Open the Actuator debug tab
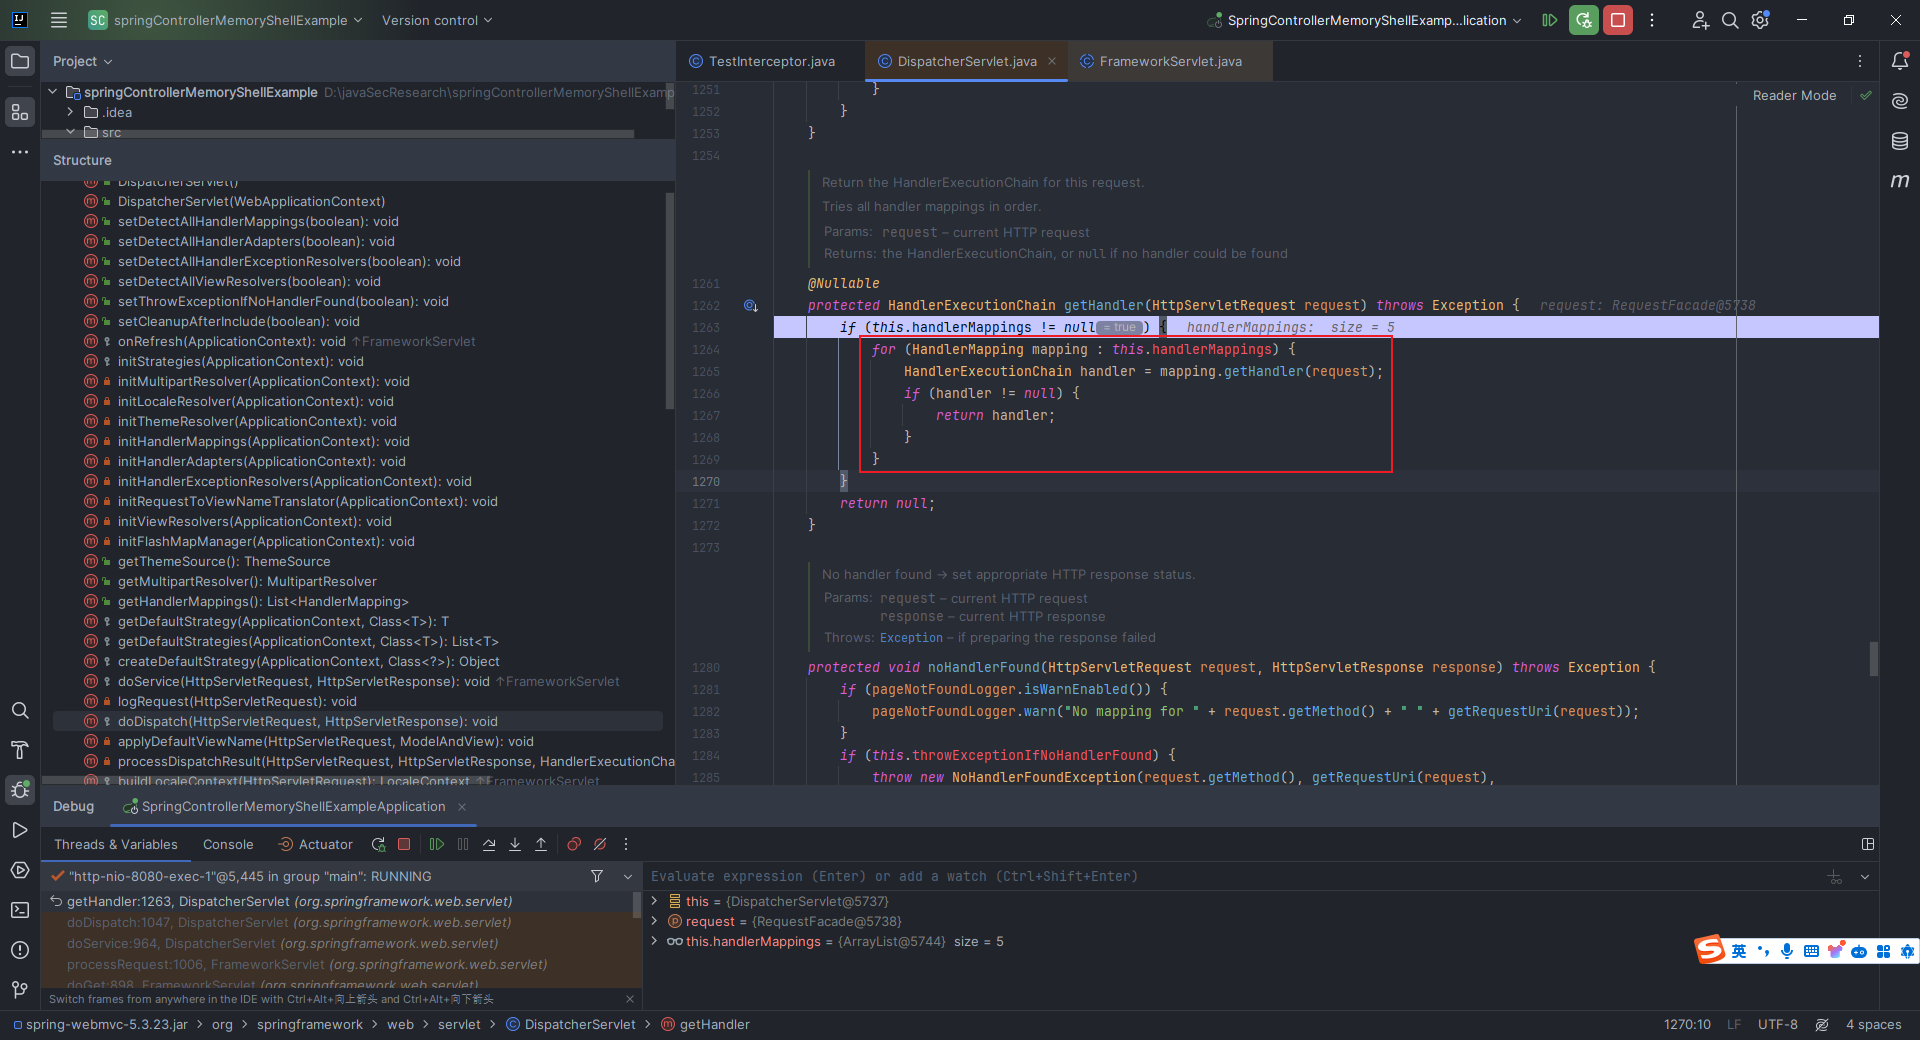The height and width of the screenshot is (1040, 1920). coord(316,844)
